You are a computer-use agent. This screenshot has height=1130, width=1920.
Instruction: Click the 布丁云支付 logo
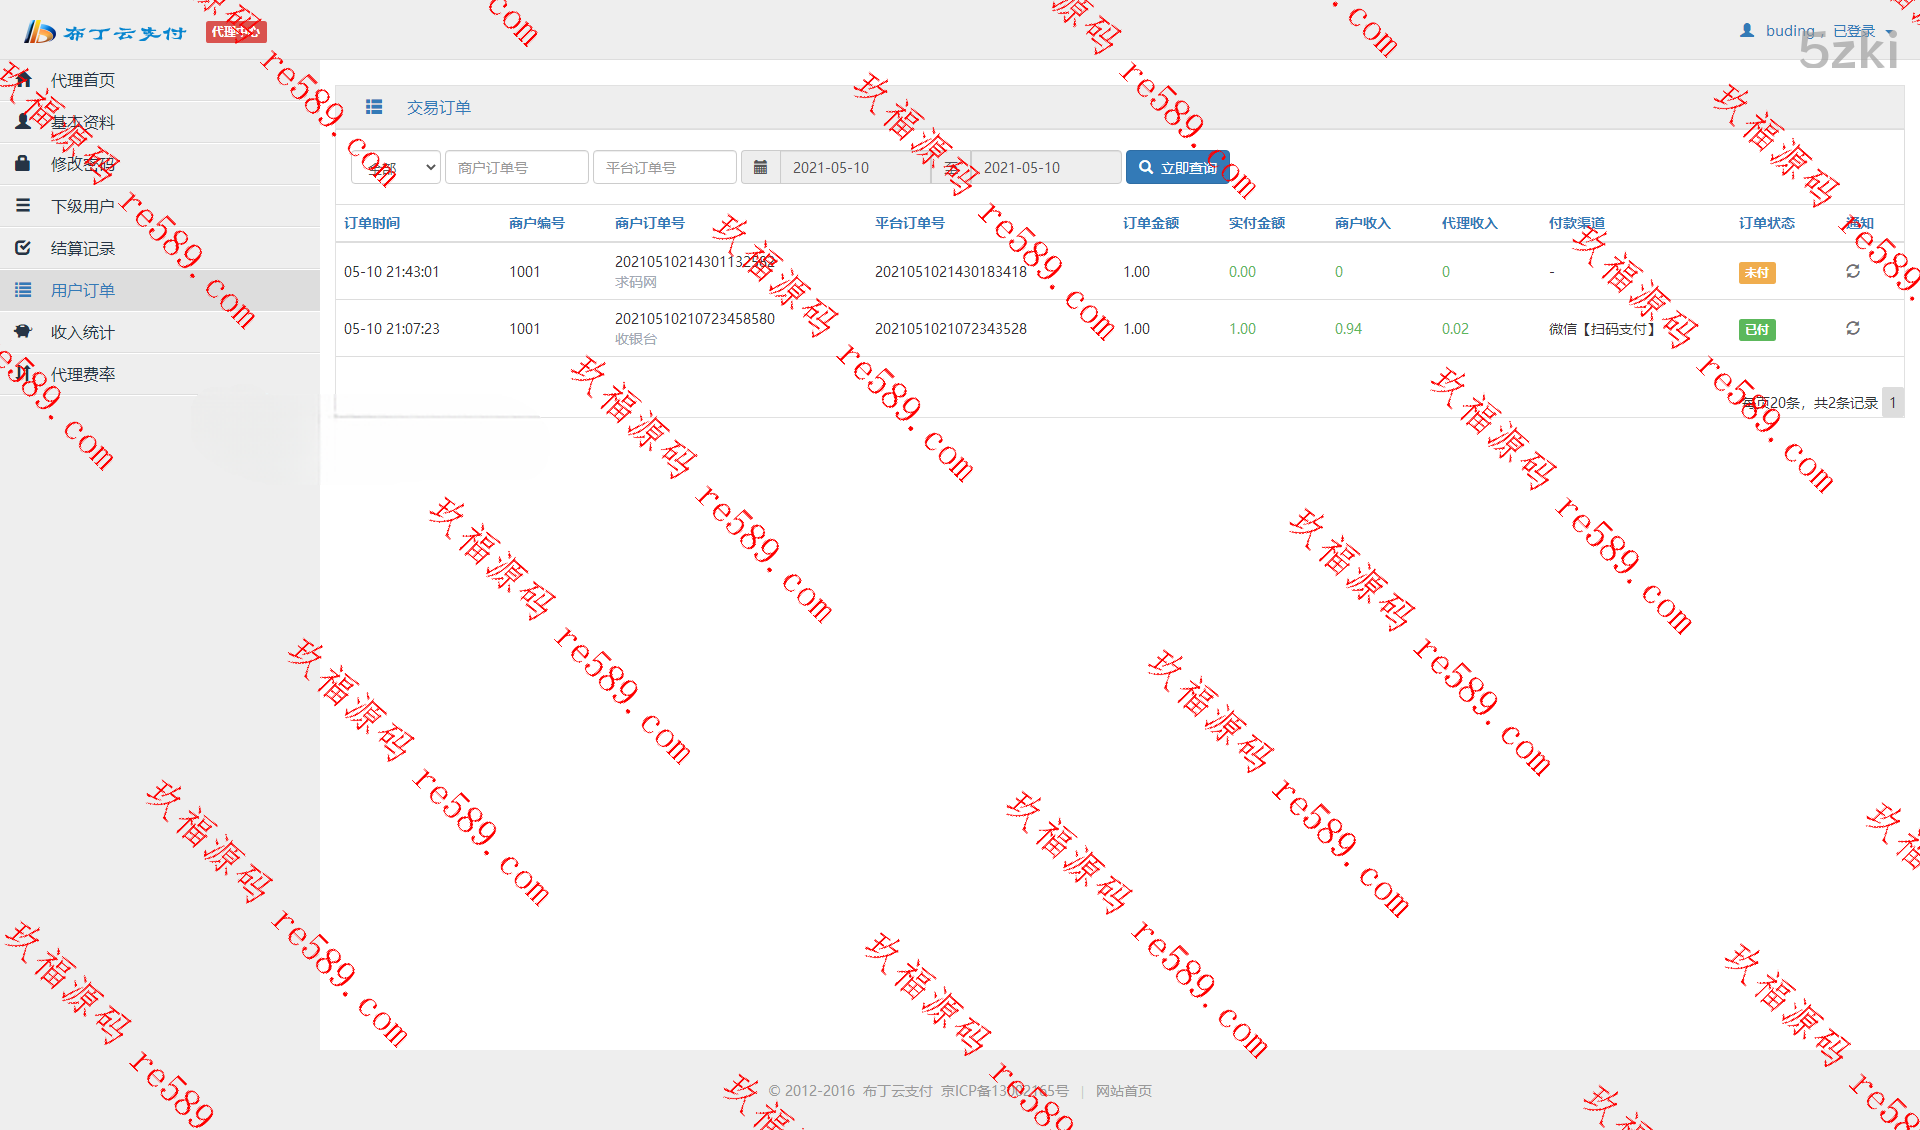(x=105, y=32)
